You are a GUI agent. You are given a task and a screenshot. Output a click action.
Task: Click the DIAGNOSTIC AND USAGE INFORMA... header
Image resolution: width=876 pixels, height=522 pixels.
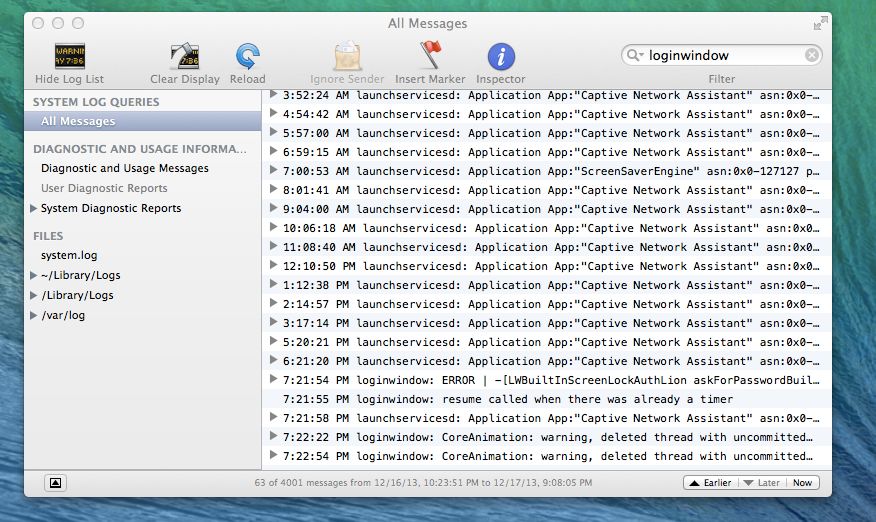[x=140, y=149]
